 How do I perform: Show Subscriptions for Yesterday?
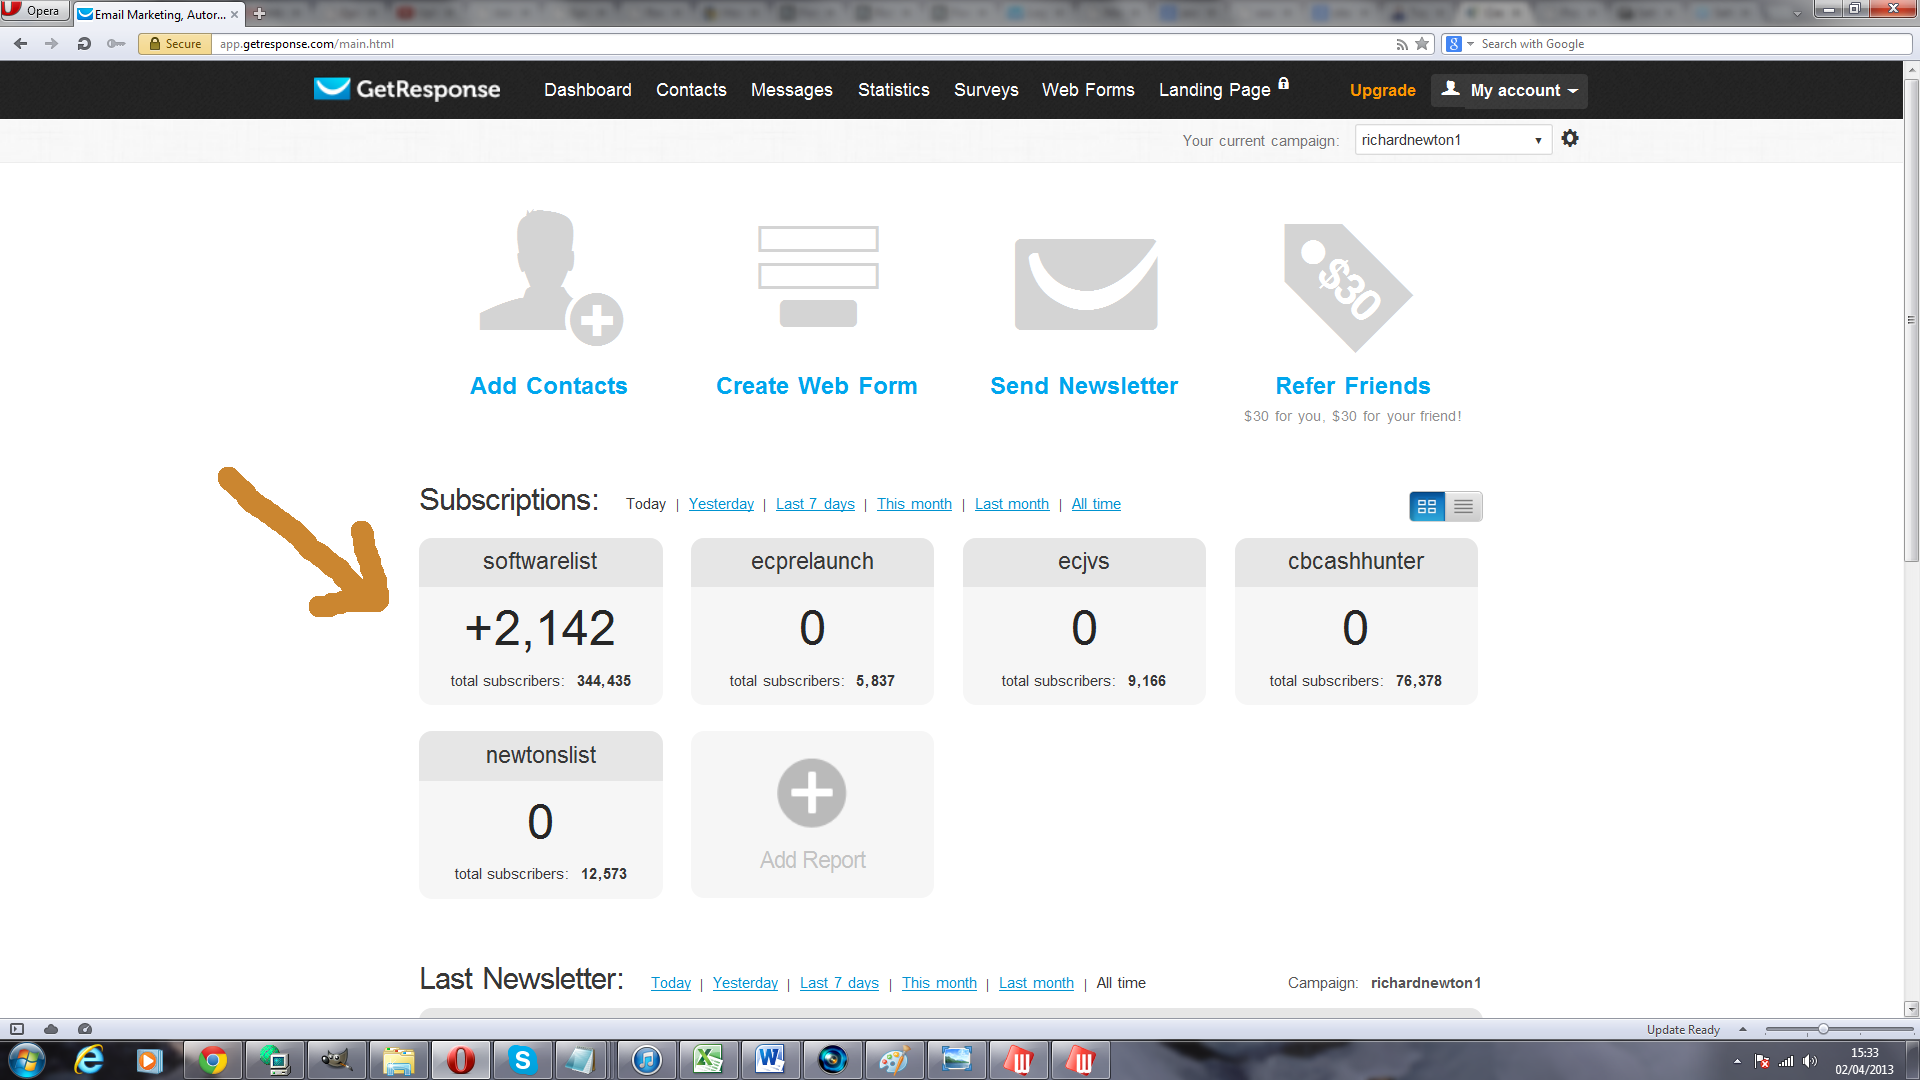(x=721, y=504)
